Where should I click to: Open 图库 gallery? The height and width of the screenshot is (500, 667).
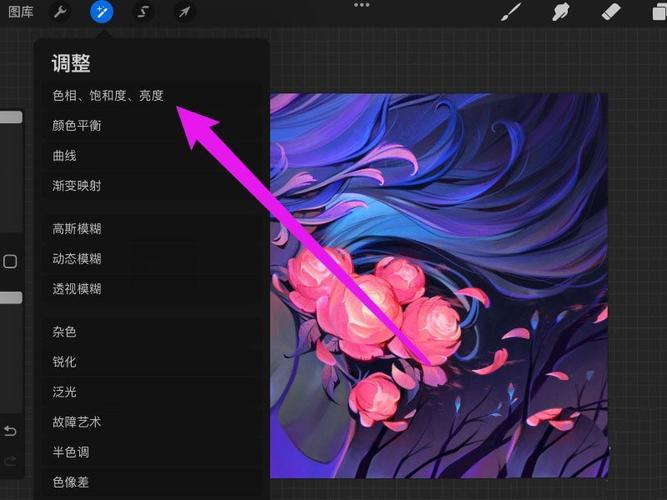coord(20,12)
